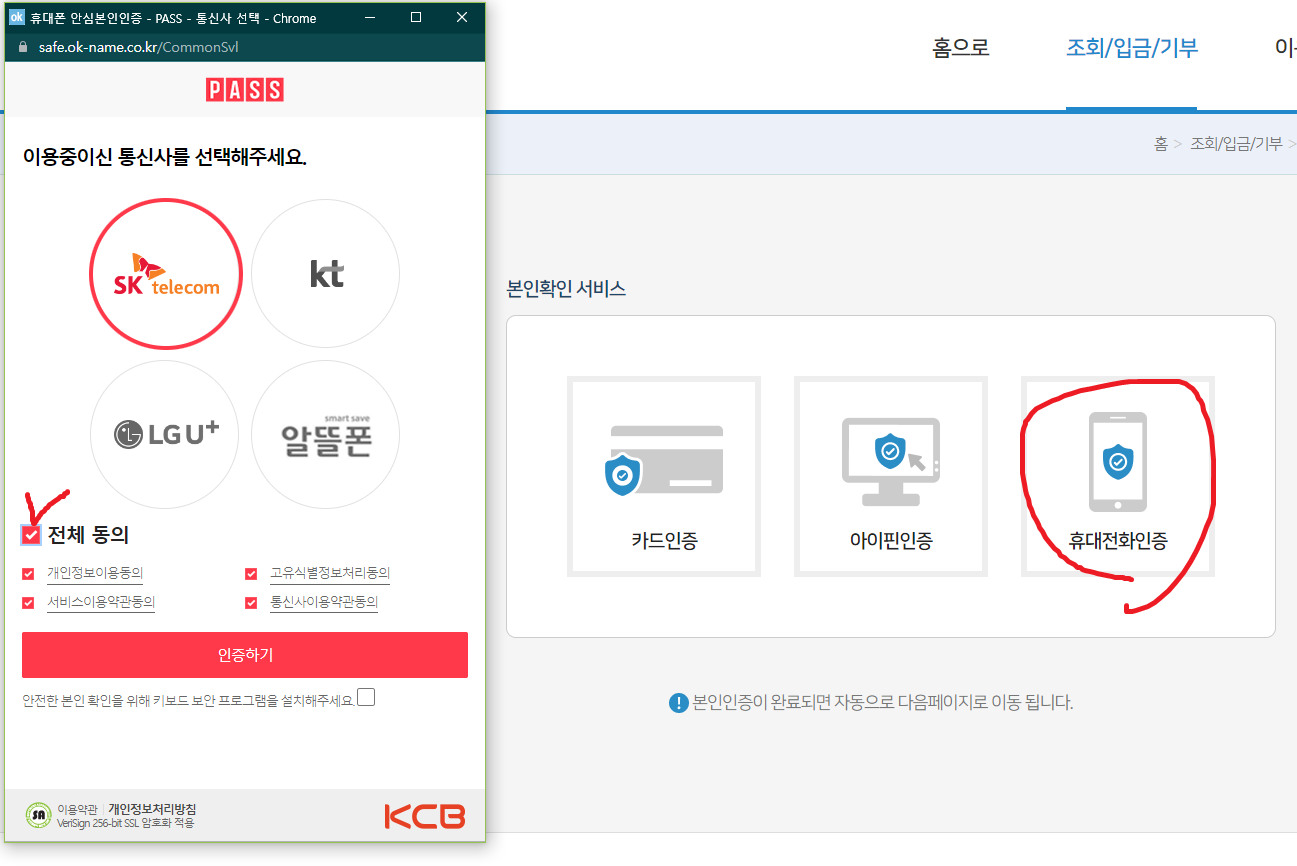The image size is (1297, 866).
Task: Choose the kt carrier option
Action: pos(325,273)
